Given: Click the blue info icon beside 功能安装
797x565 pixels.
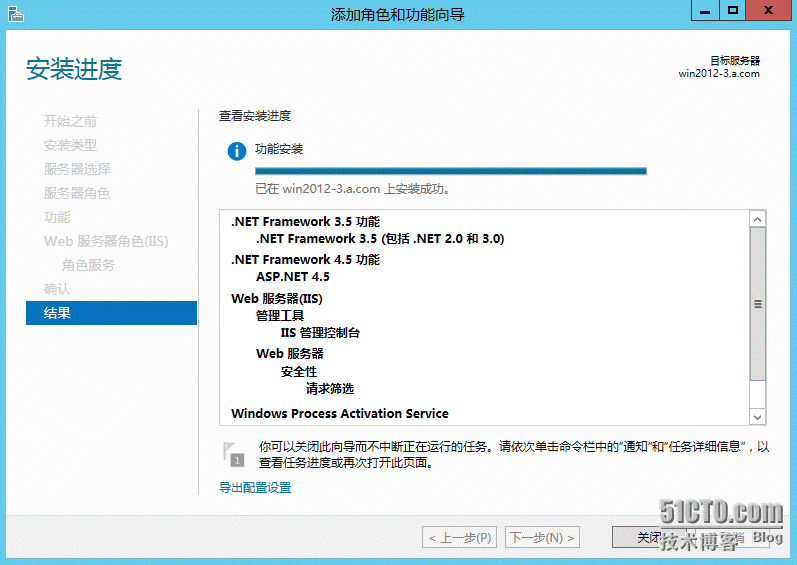Looking at the screenshot, I should tap(237, 151).
